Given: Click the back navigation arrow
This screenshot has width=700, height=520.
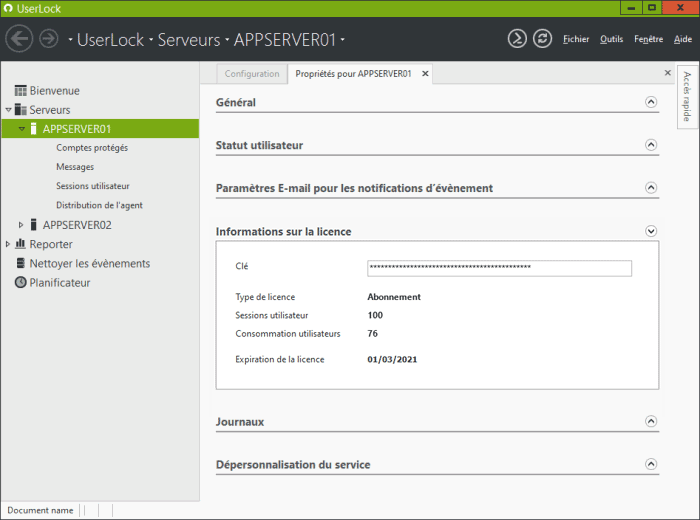Looking at the screenshot, I should point(19,39).
